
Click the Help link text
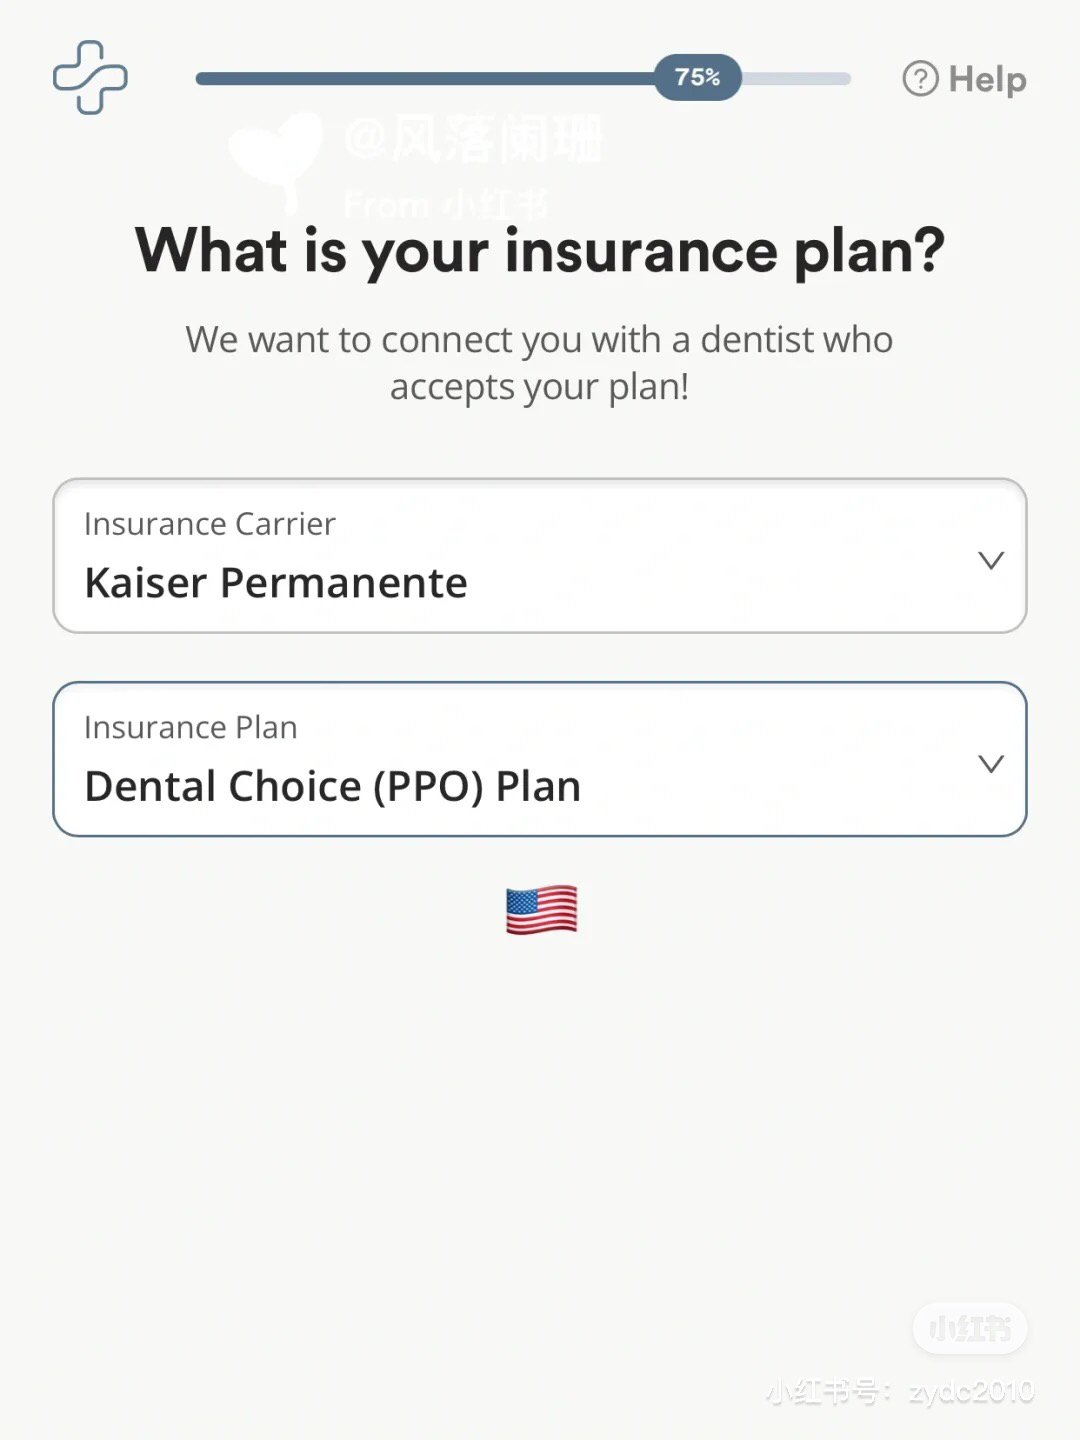[x=987, y=79]
